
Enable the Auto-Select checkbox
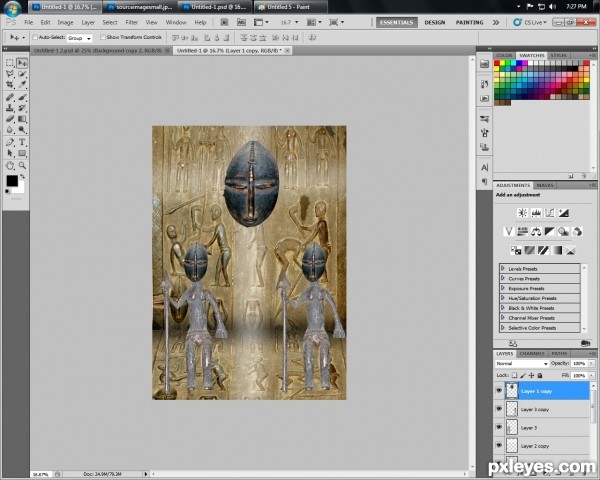(35, 37)
